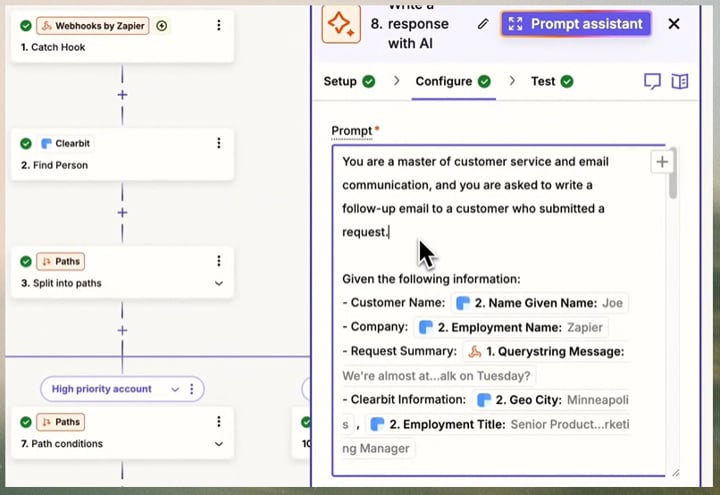720x495 pixels.
Task: Click the green check on Path conditions step
Action: tap(26, 422)
